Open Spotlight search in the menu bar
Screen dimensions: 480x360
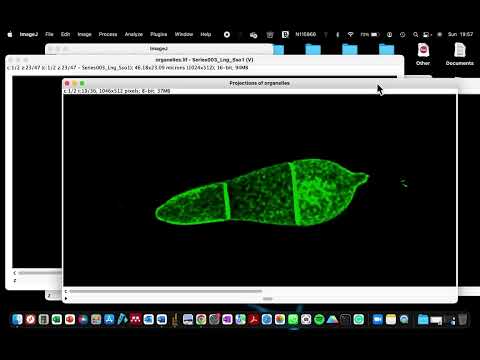(x=415, y=34)
